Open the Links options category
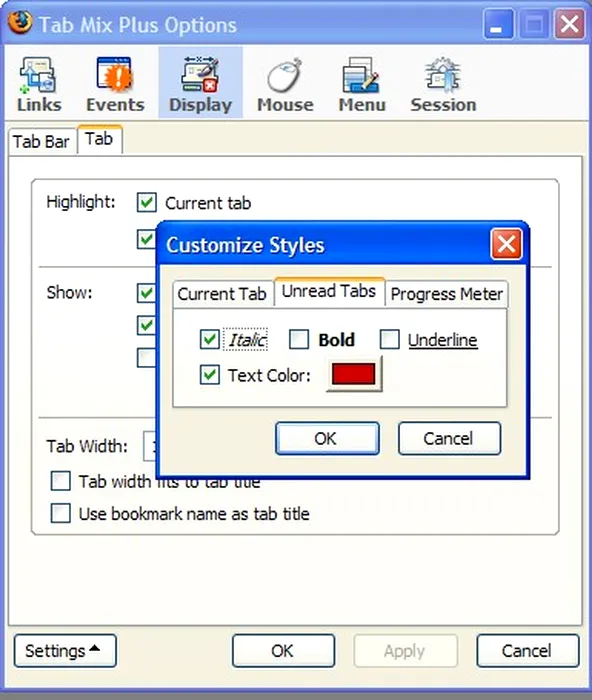 coord(39,84)
